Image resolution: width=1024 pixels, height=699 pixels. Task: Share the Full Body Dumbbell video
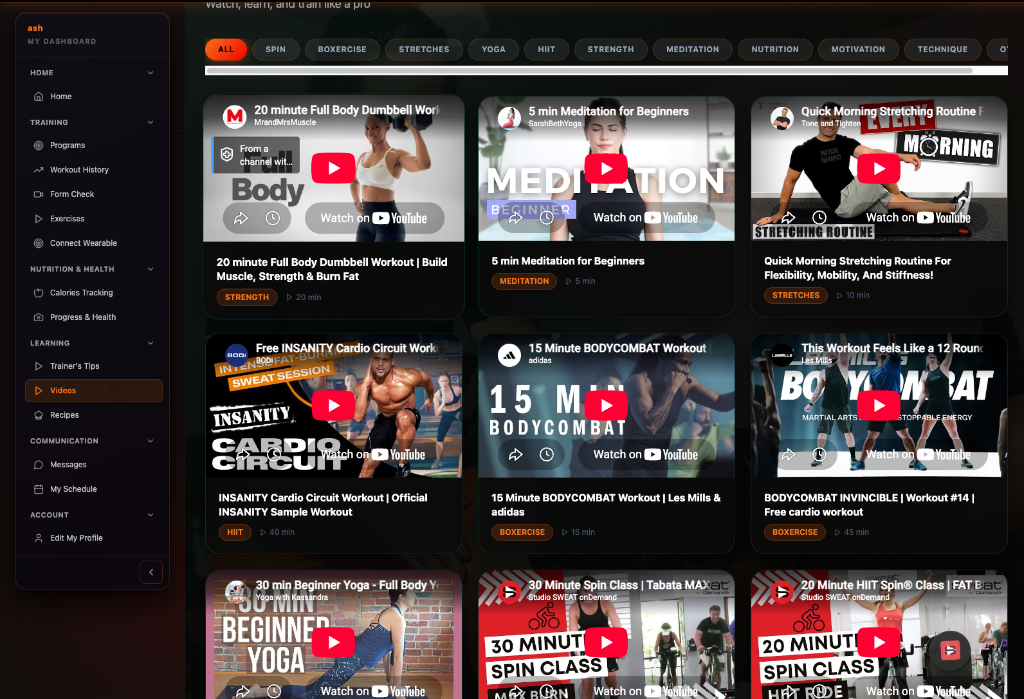pyautogui.click(x=241, y=218)
